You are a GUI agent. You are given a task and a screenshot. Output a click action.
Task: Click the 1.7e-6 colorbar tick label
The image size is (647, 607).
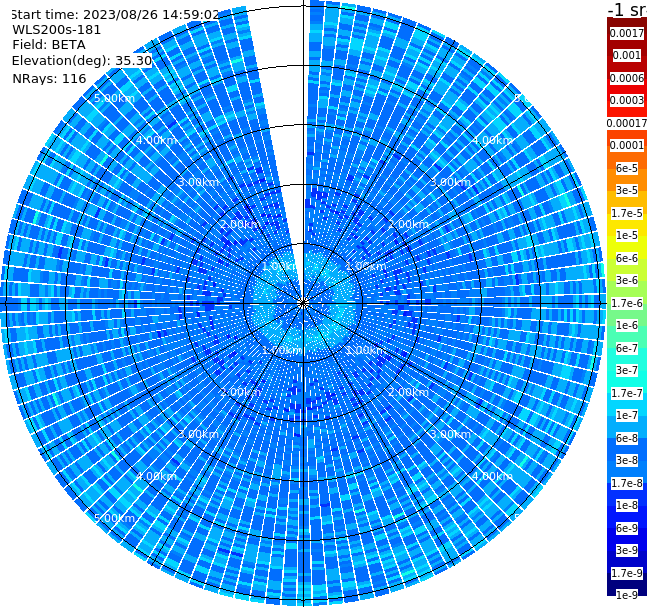(627, 303)
